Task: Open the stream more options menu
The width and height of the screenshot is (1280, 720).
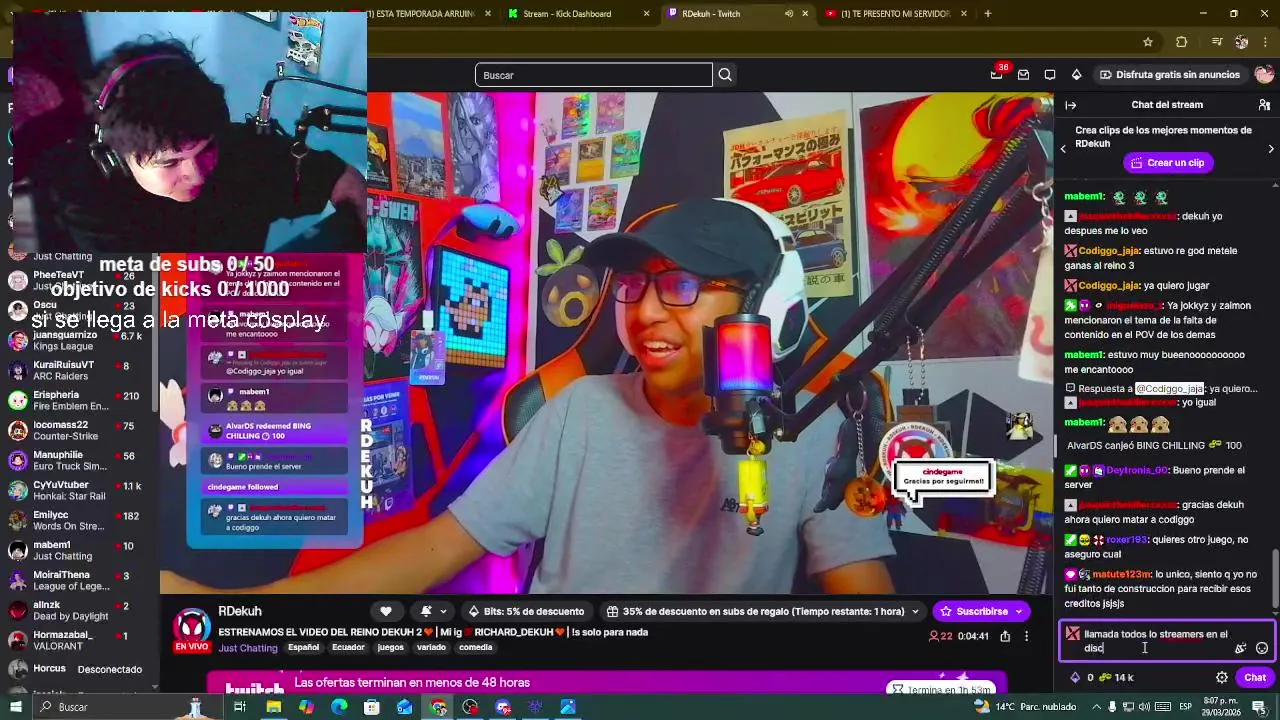Action: point(1026,636)
